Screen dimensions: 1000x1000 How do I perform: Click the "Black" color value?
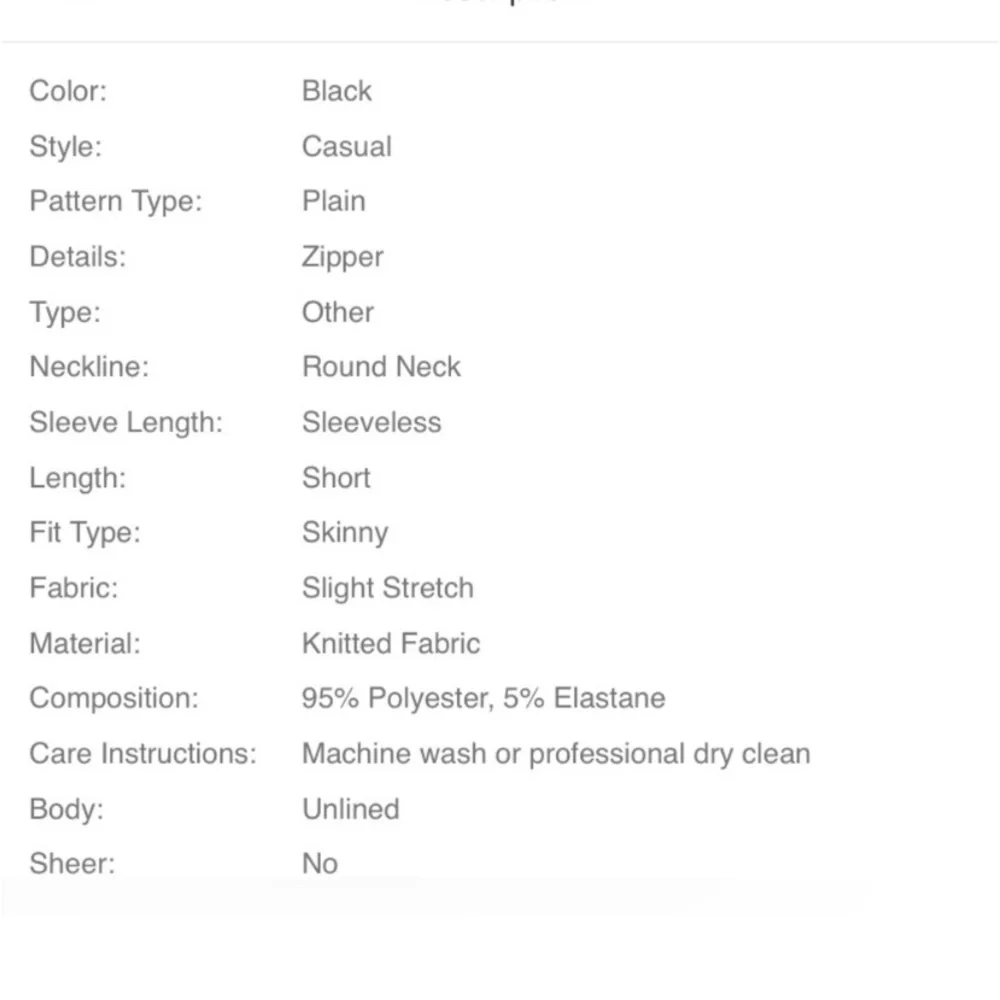click(336, 91)
